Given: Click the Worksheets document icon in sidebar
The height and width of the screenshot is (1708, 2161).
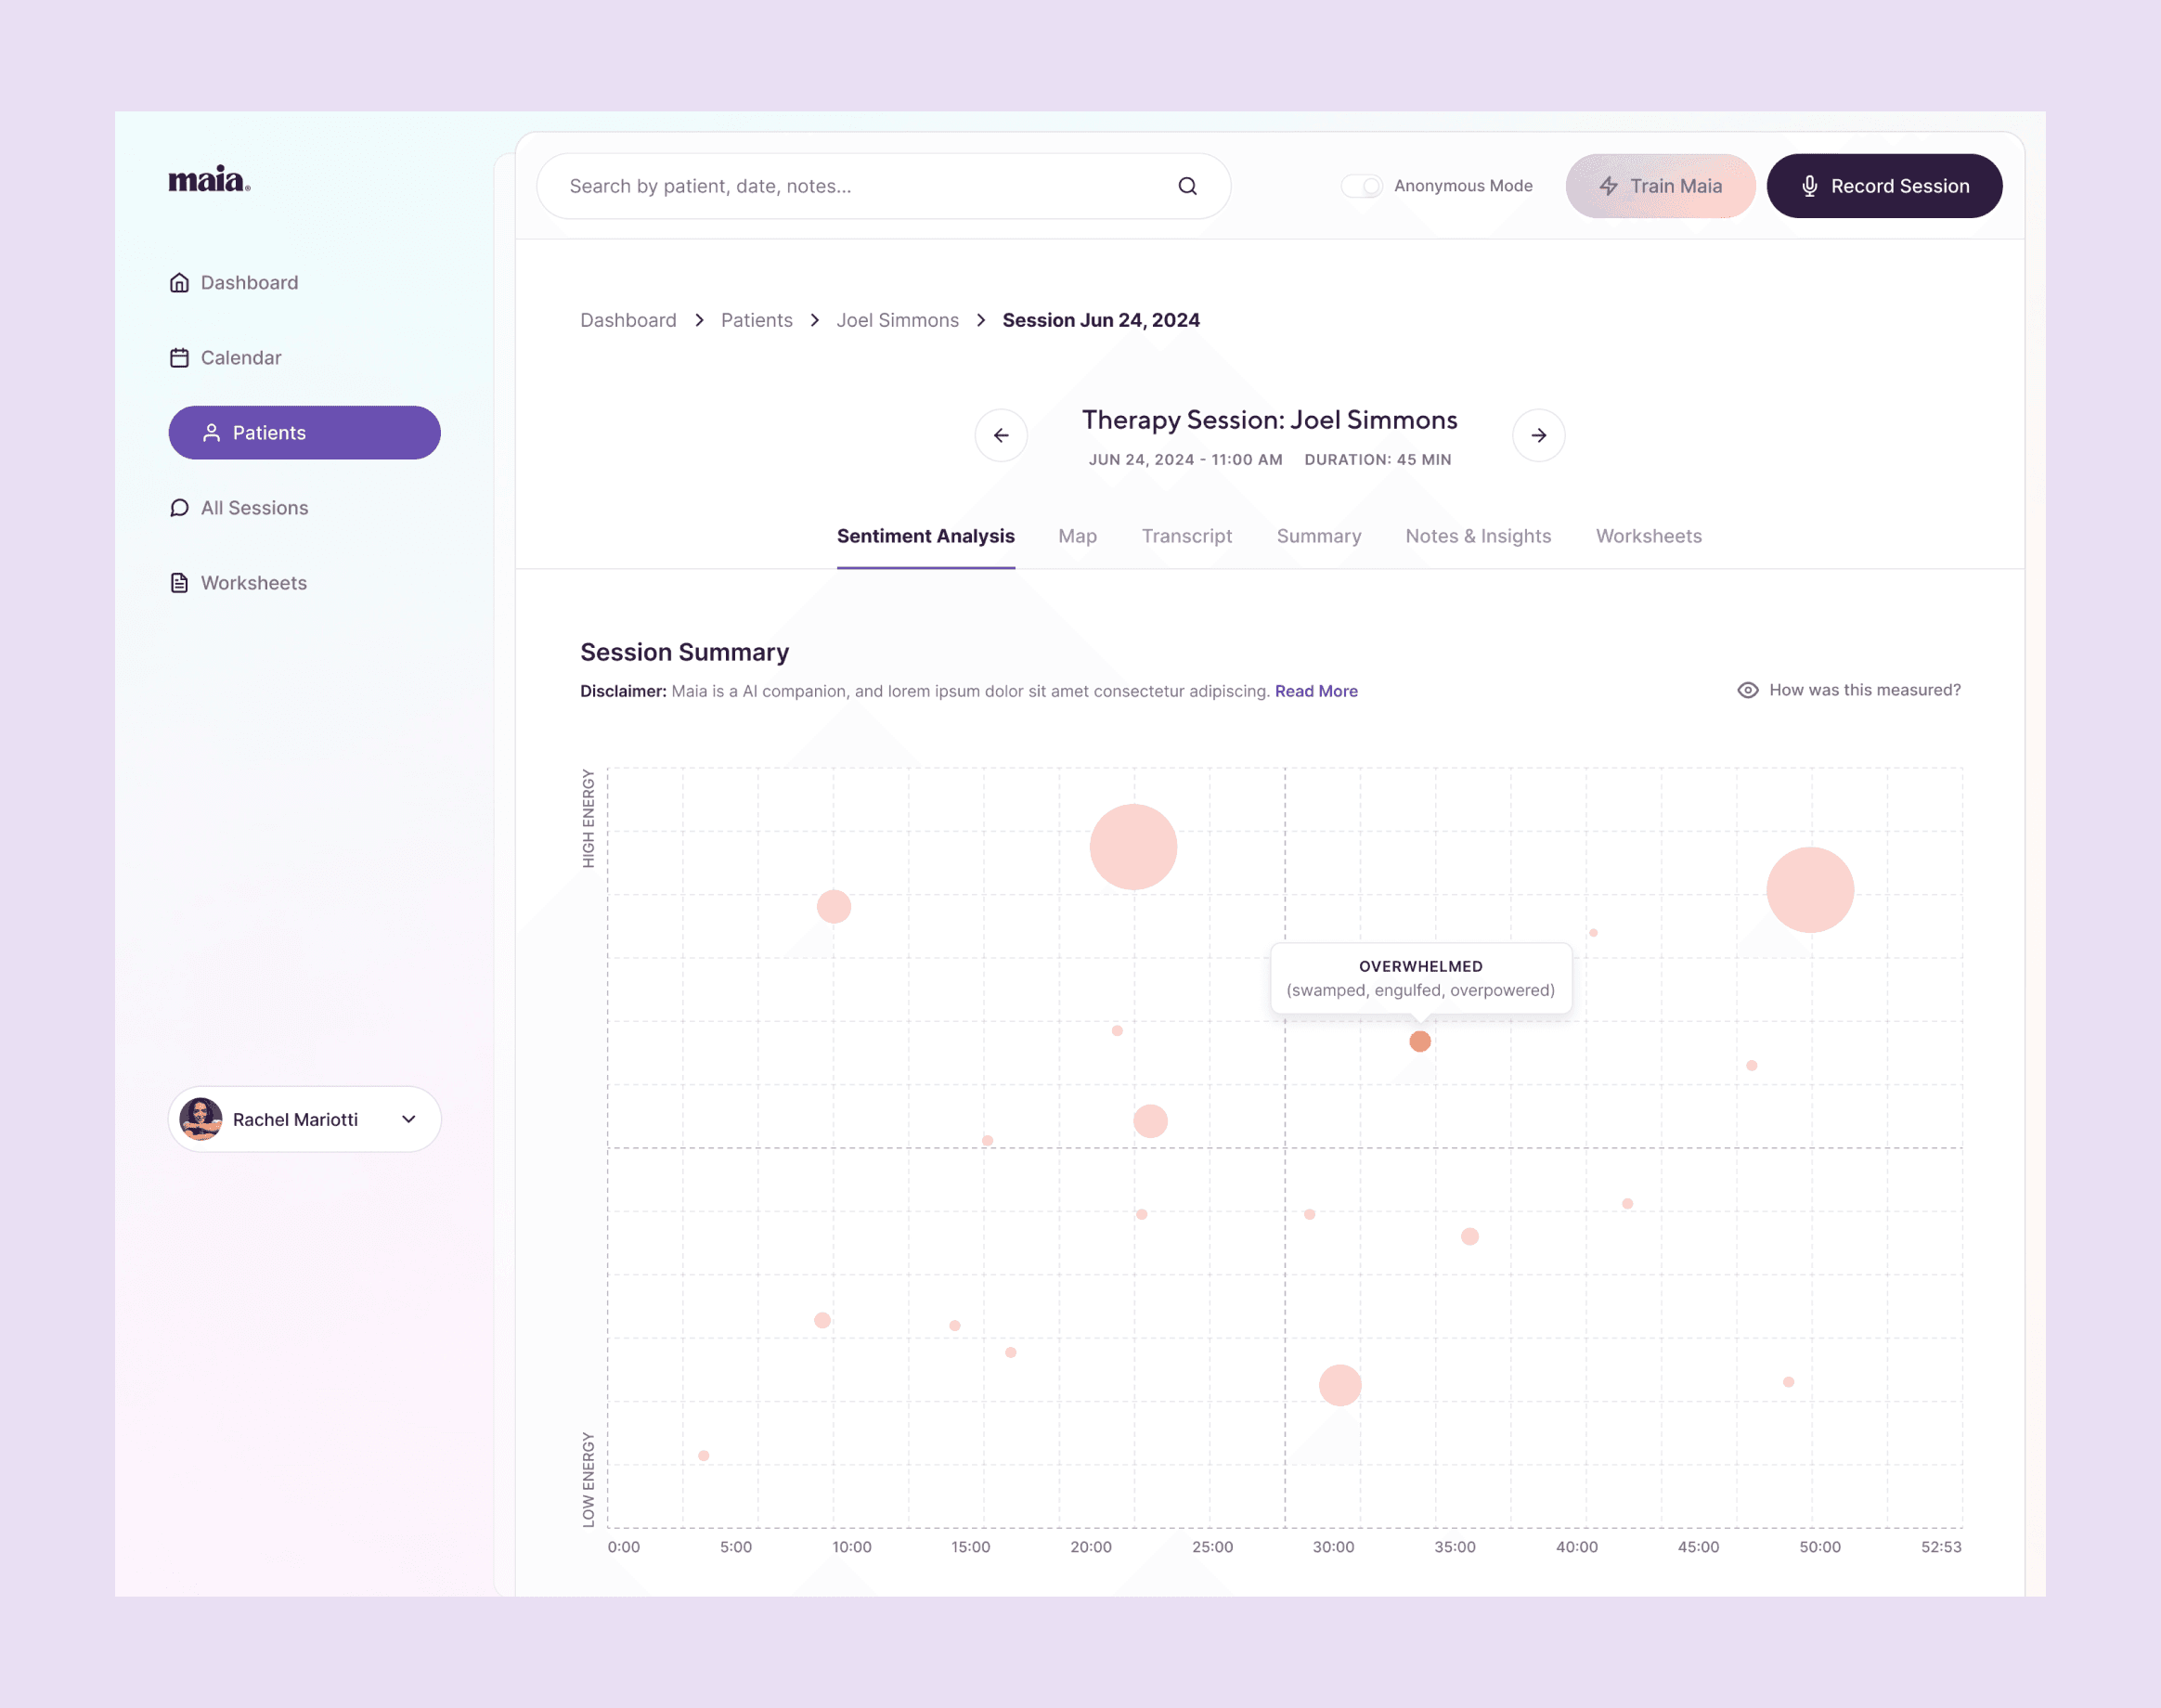Looking at the screenshot, I should coord(179,583).
